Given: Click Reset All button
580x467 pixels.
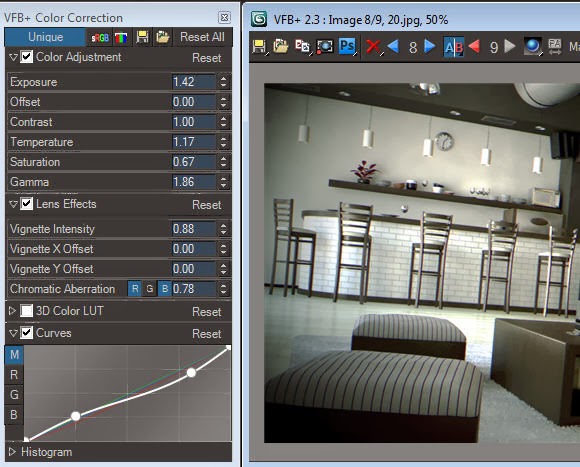Looking at the screenshot, I should click(x=202, y=37).
